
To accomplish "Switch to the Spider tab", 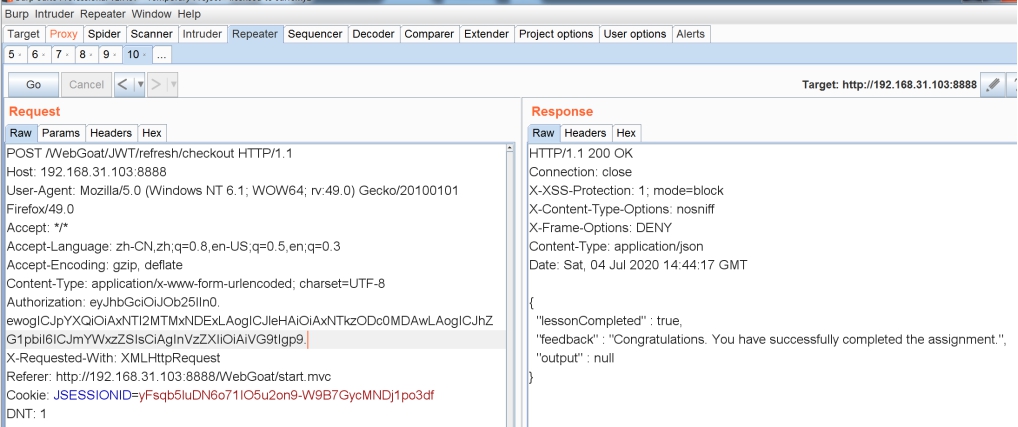I will click(104, 34).
